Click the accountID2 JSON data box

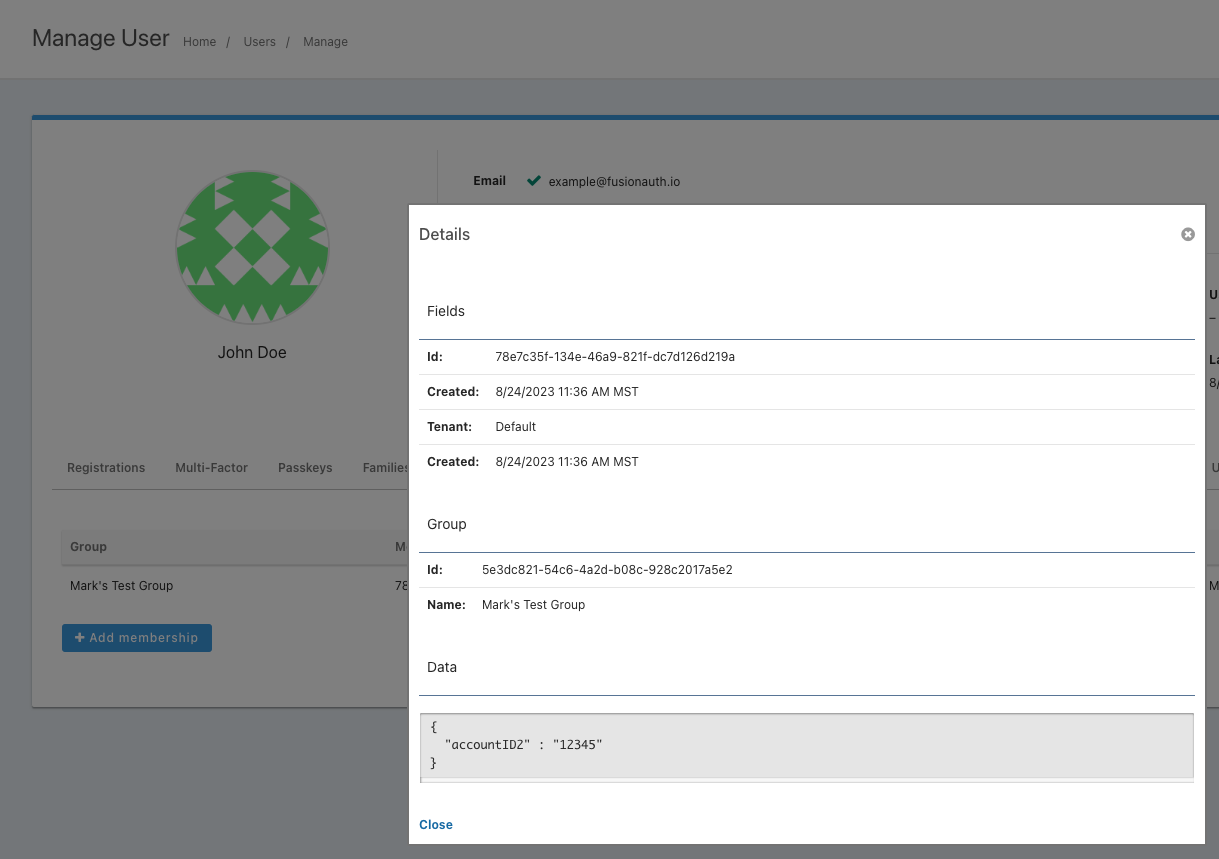coord(806,745)
